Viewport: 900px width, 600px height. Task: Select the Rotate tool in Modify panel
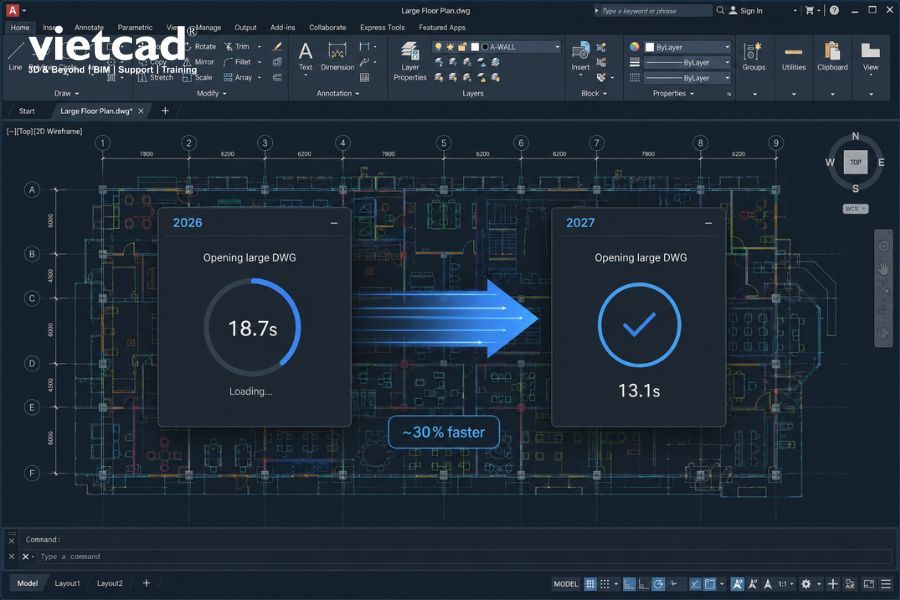click(x=200, y=47)
